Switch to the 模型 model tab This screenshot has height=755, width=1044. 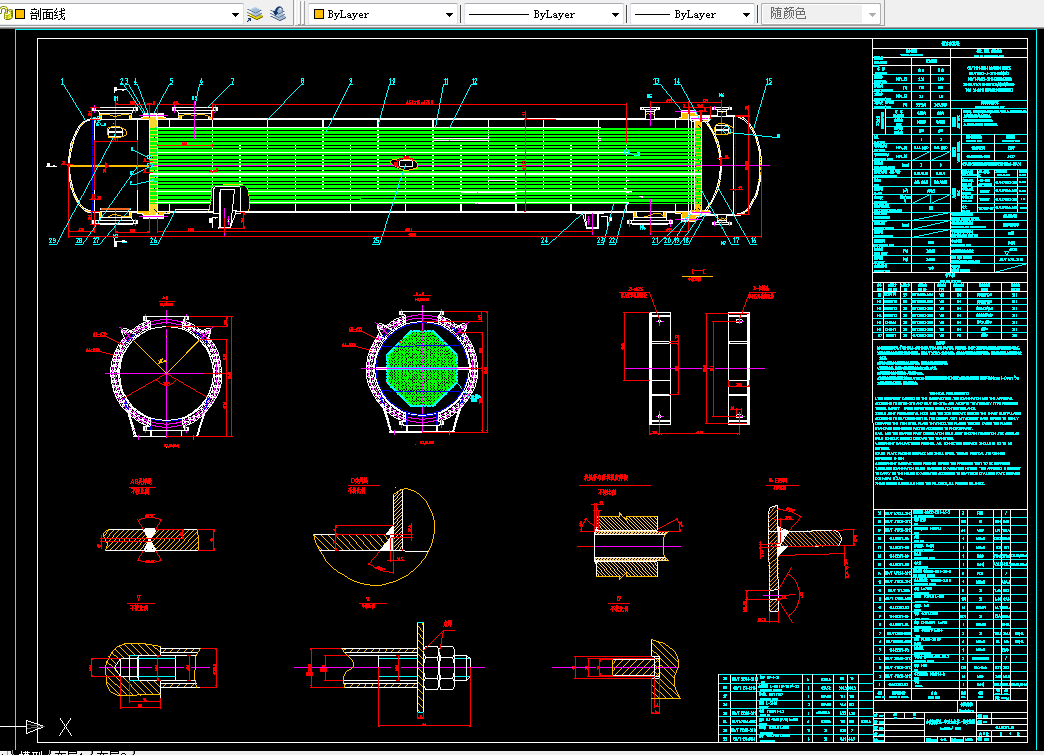tap(33, 752)
